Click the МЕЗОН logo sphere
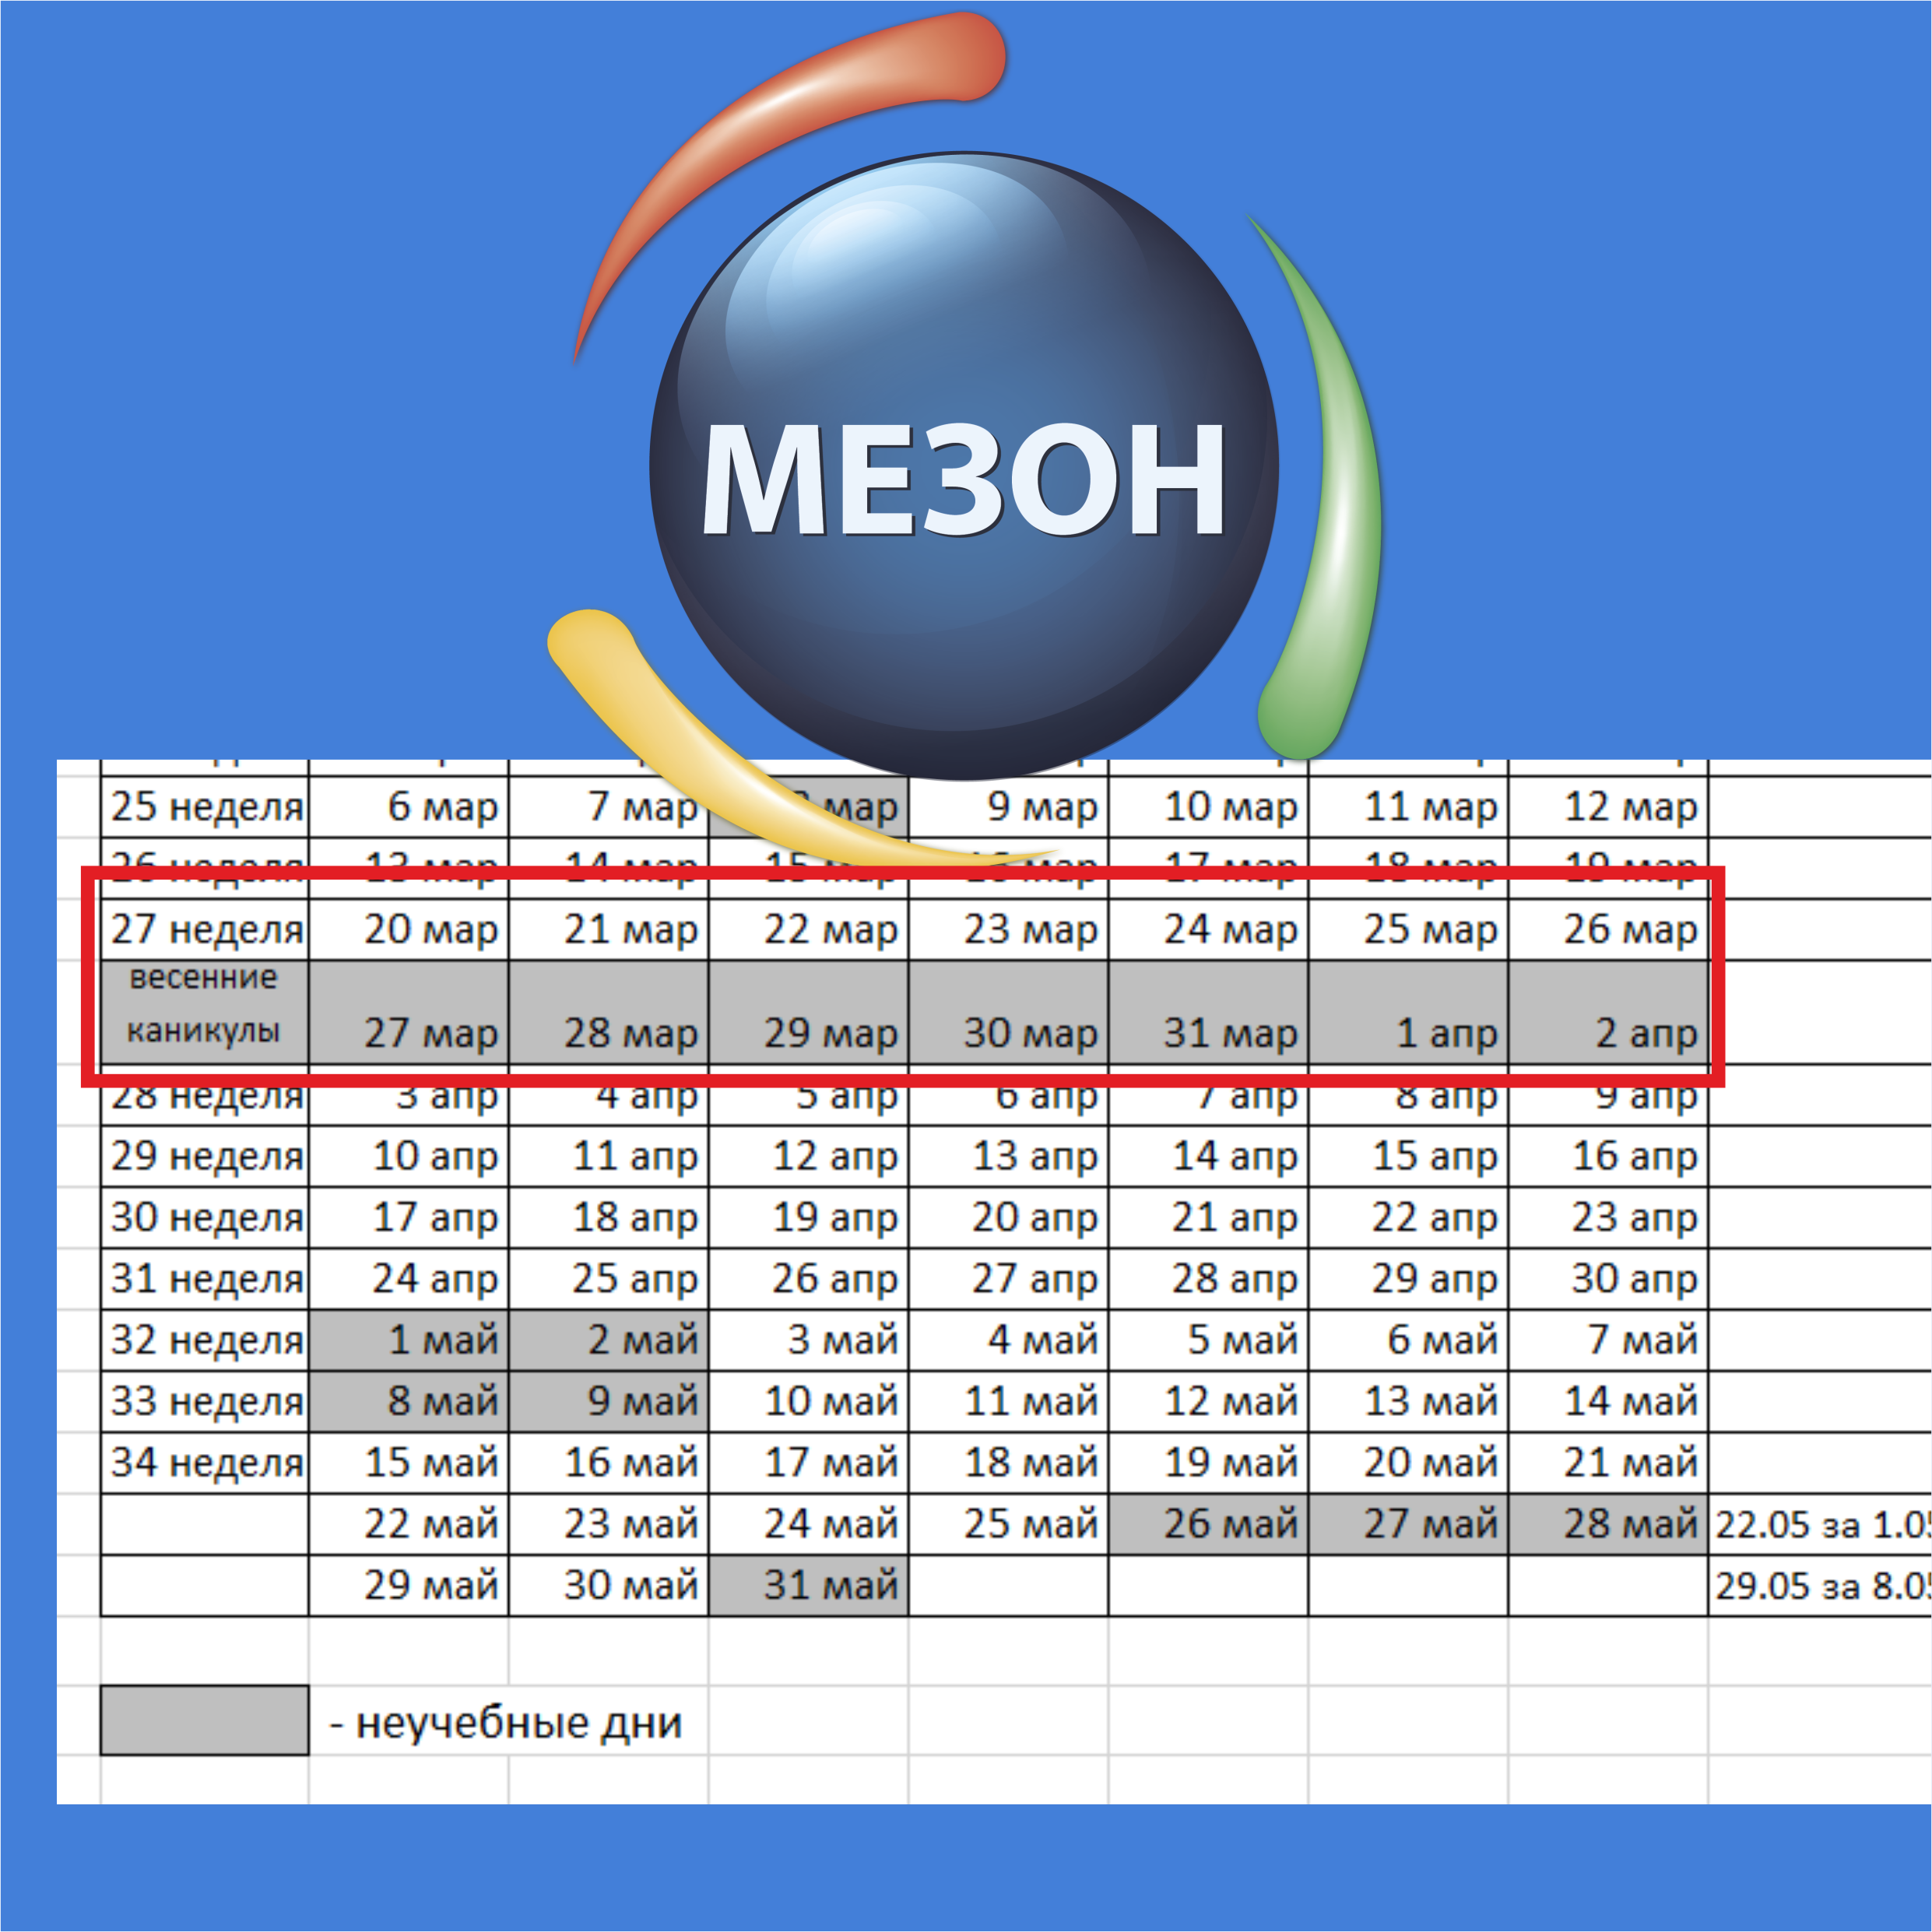1932x1932 pixels. 964,466
